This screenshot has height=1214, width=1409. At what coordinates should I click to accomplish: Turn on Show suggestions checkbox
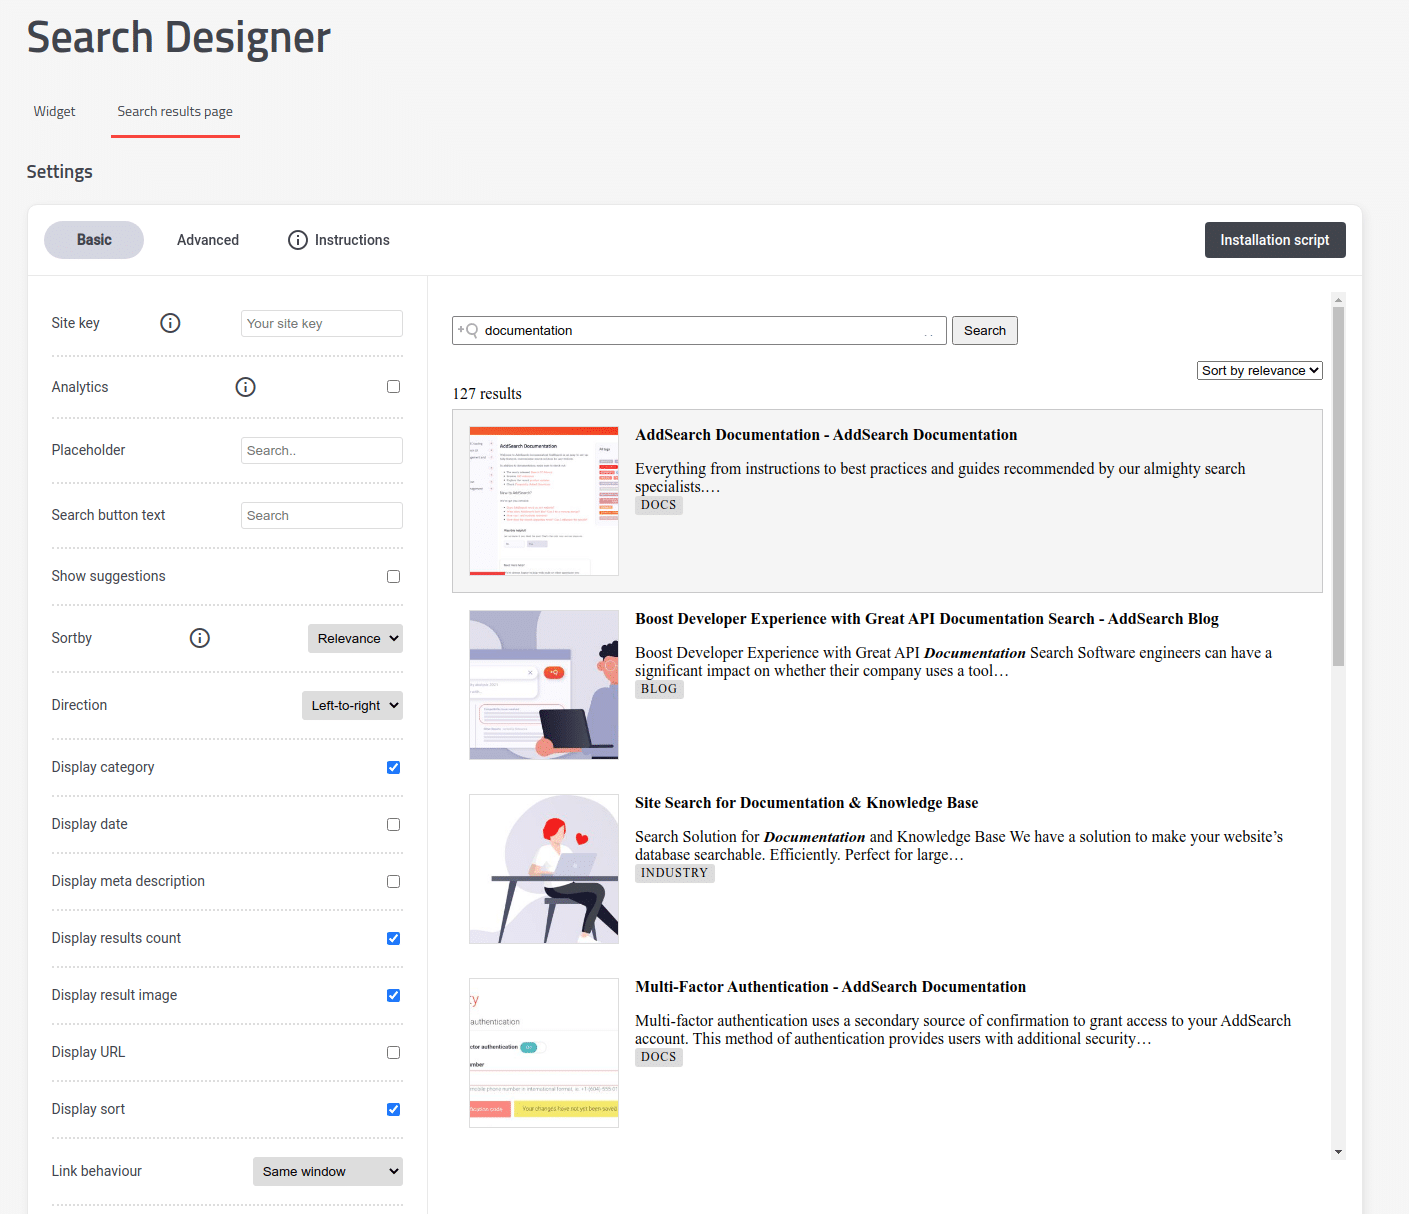393,577
